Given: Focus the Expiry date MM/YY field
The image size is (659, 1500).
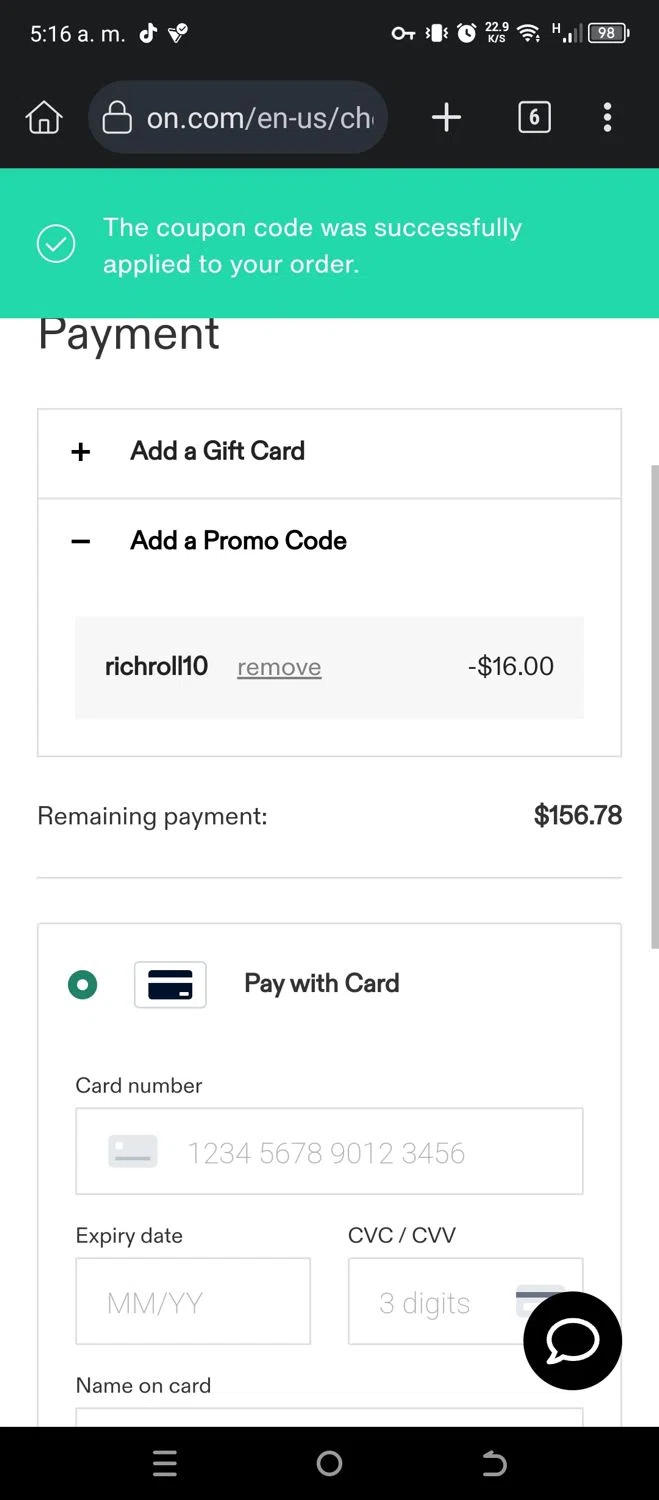Looking at the screenshot, I should (193, 1301).
